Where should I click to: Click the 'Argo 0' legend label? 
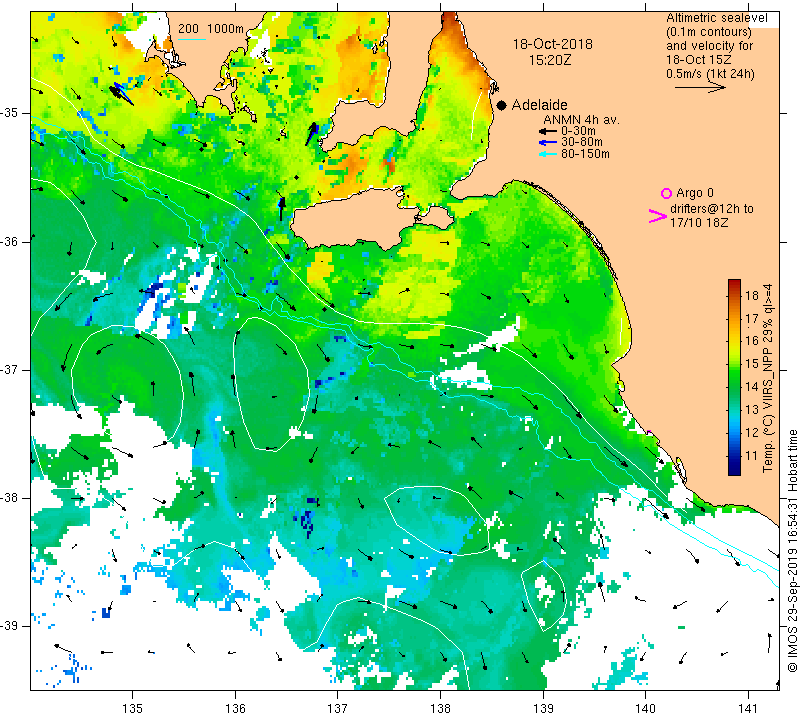[x=694, y=193]
